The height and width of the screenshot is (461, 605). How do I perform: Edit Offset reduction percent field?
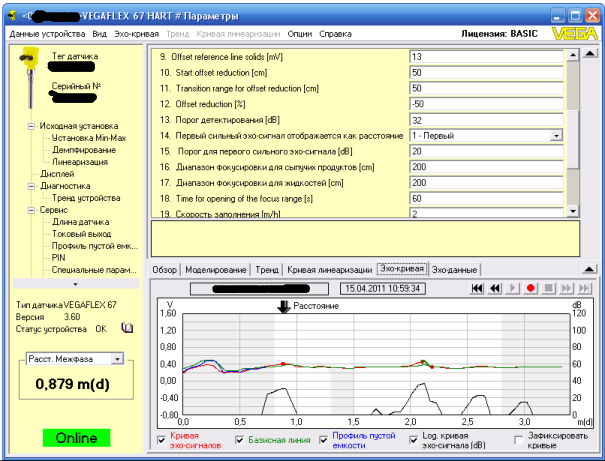486,104
